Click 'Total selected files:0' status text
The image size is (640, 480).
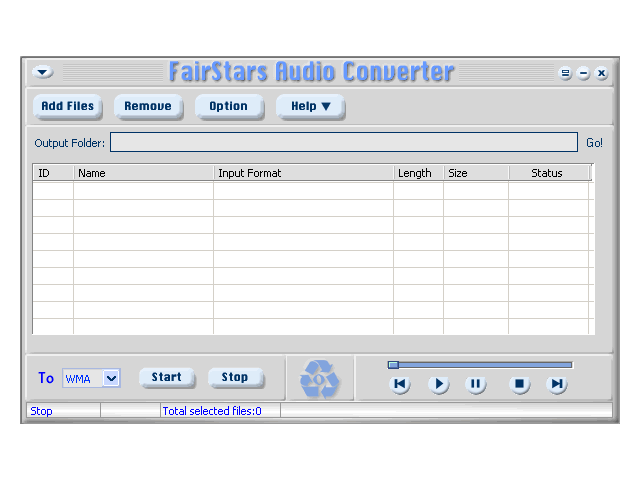point(212,411)
